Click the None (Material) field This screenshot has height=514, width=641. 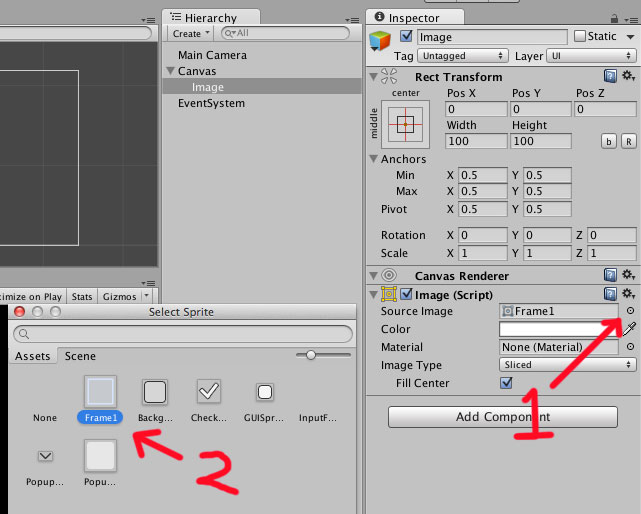tap(559, 347)
